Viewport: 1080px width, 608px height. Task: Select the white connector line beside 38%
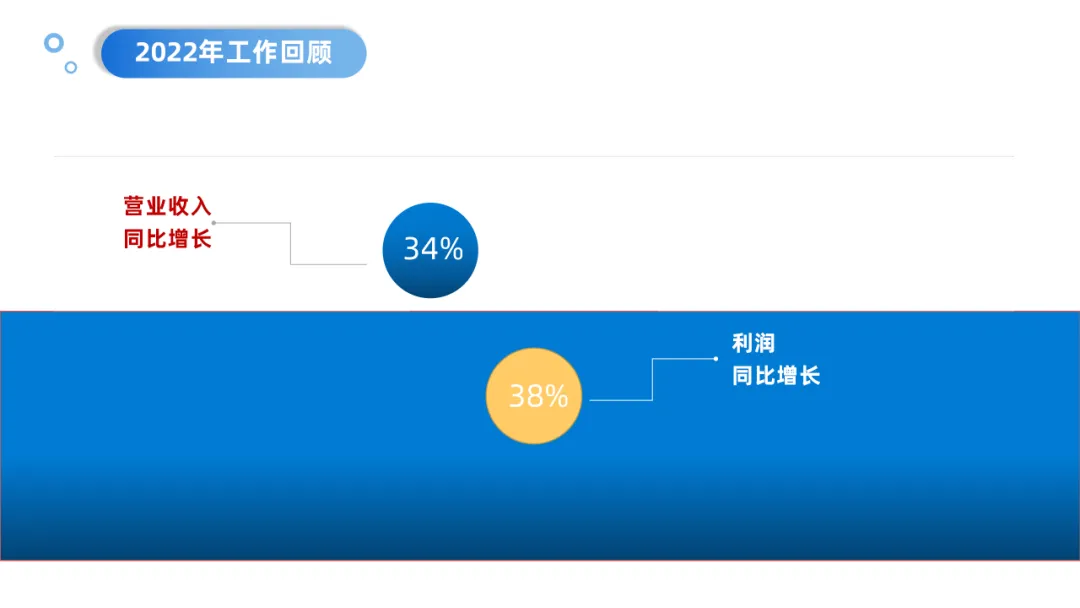coord(652,379)
